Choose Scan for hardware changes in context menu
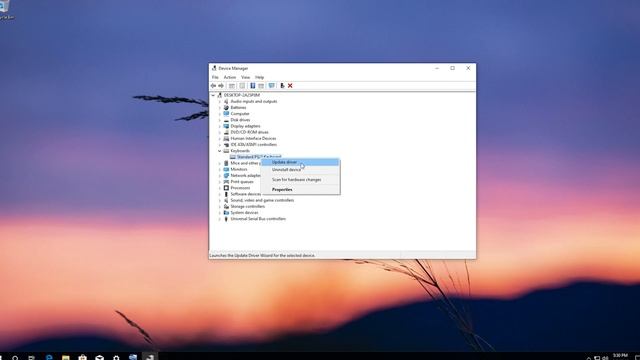The width and height of the screenshot is (640, 360). [x=300, y=180]
